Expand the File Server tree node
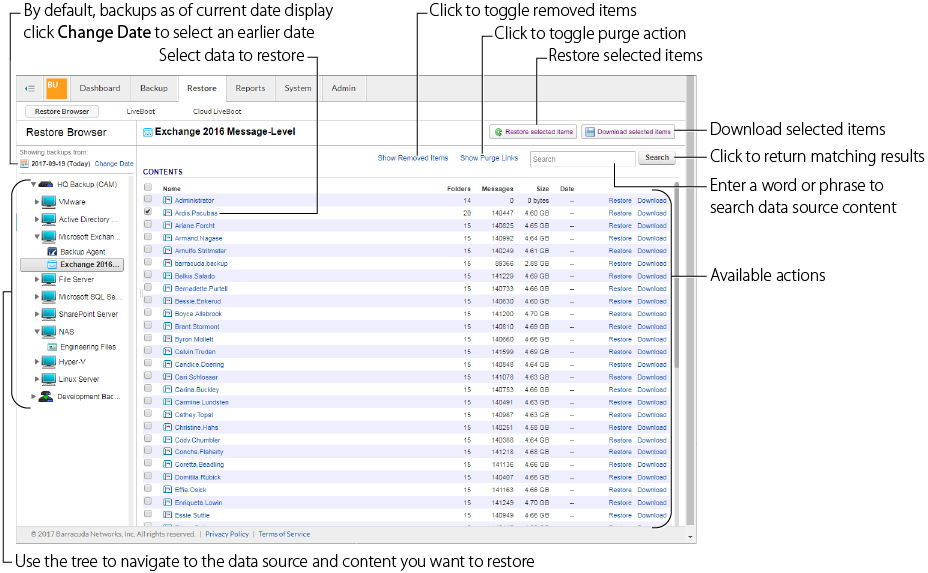The width and height of the screenshot is (928, 573). [x=37, y=279]
